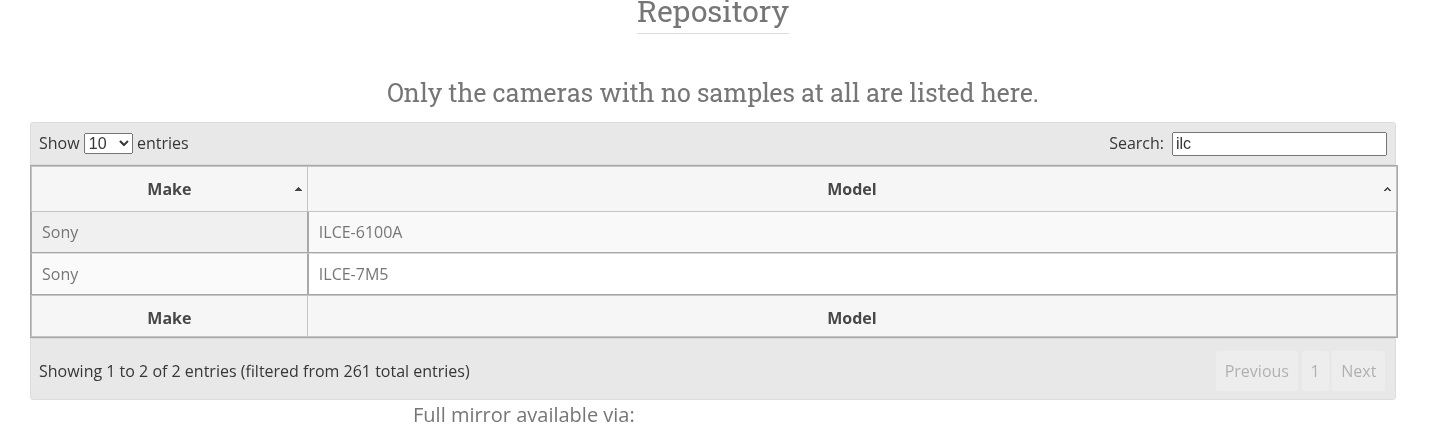Click the Make column sort arrow icon
Image resolution: width=1430 pixels, height=434 pixels.
coord(298,189)
